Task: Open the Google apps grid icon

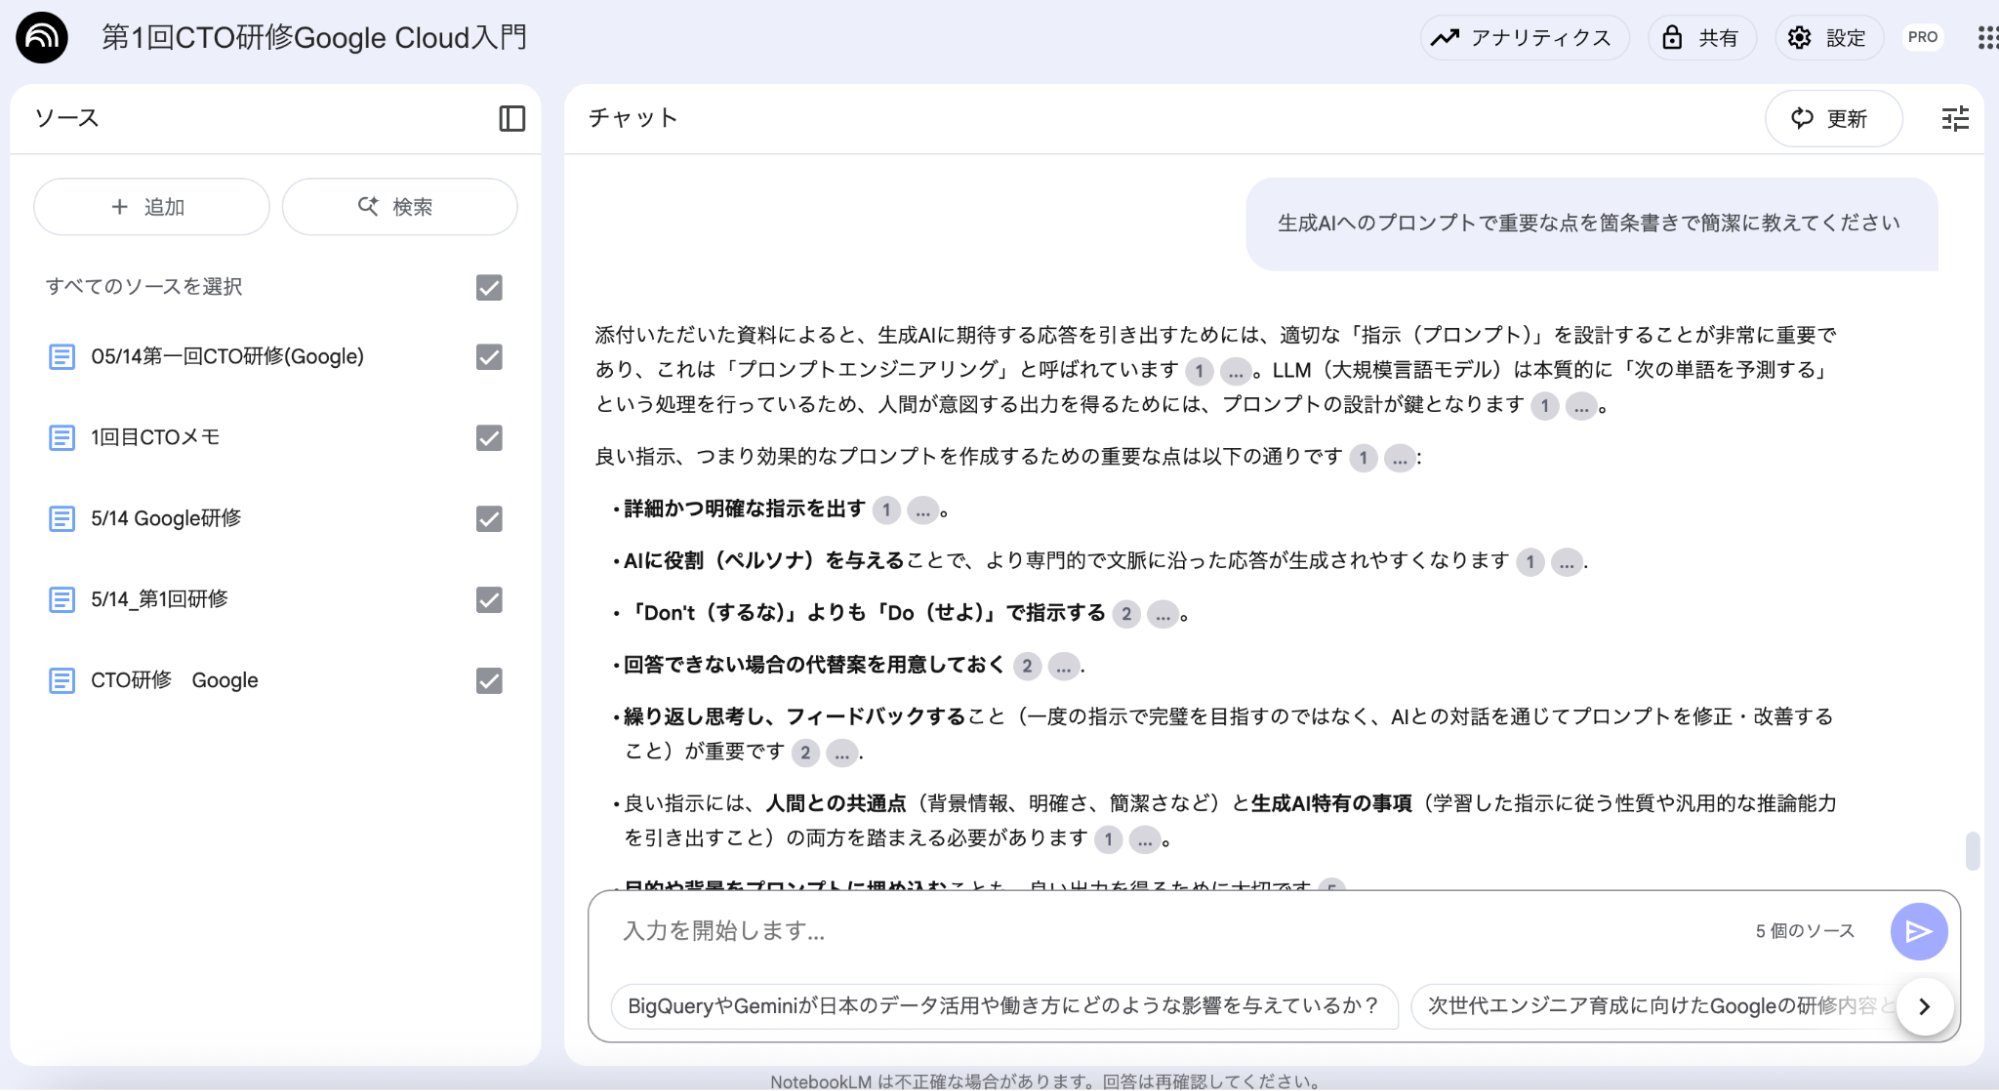Action: coord(1987,38)
